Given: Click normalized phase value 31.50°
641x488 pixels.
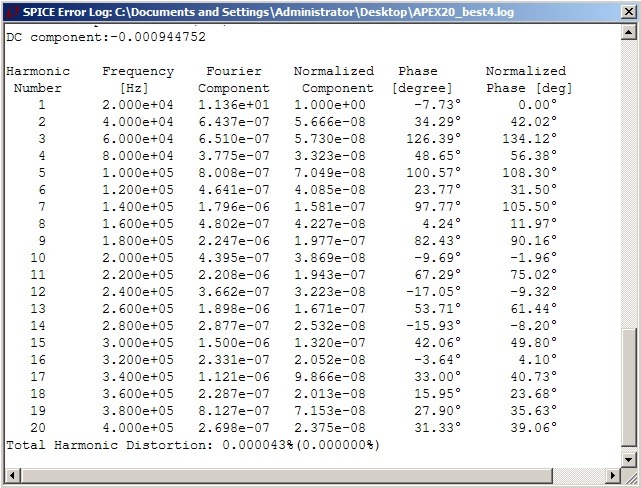Looking at the screenshot, I should (533, 190).
